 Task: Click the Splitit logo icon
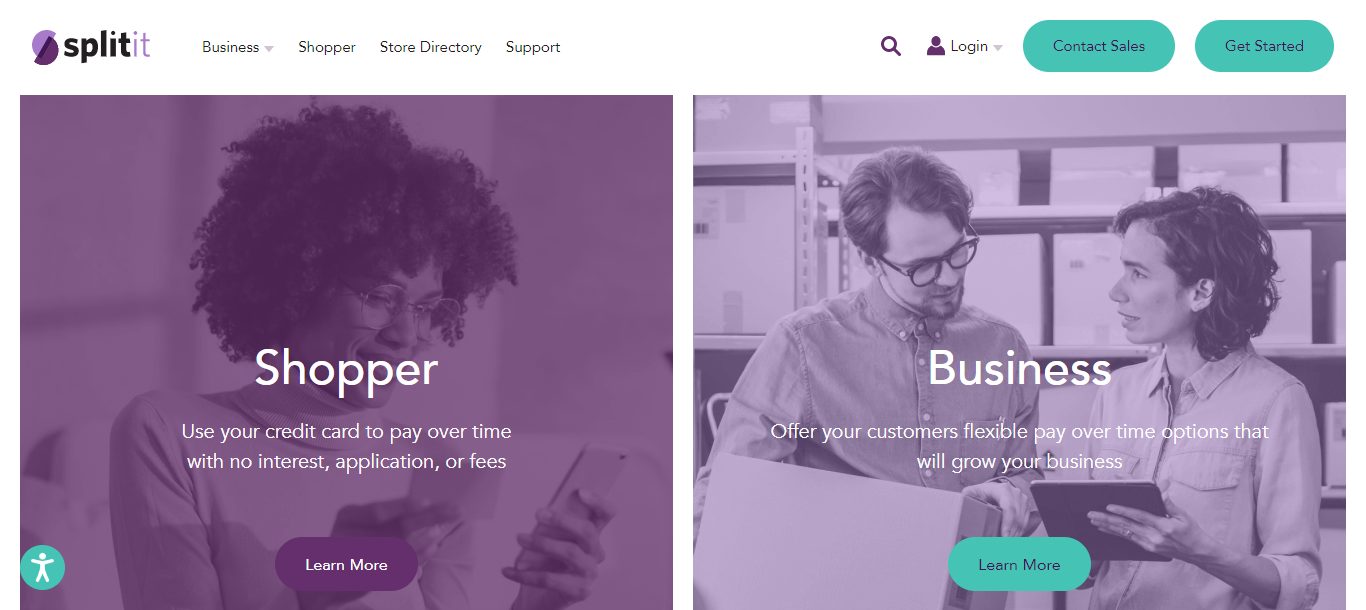click(45, 47)
